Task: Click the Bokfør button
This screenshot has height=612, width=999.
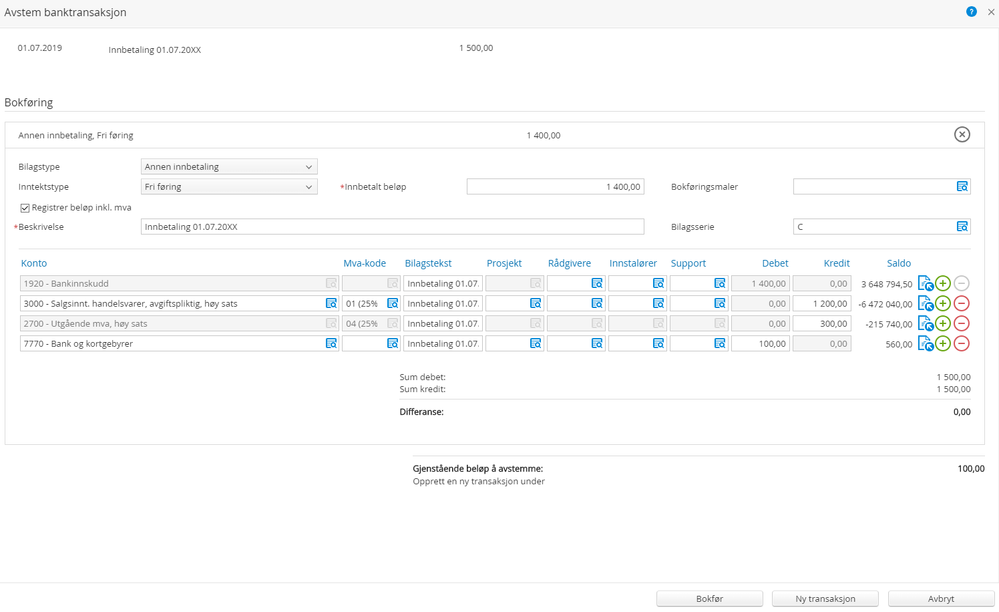Action: [709, 599]
